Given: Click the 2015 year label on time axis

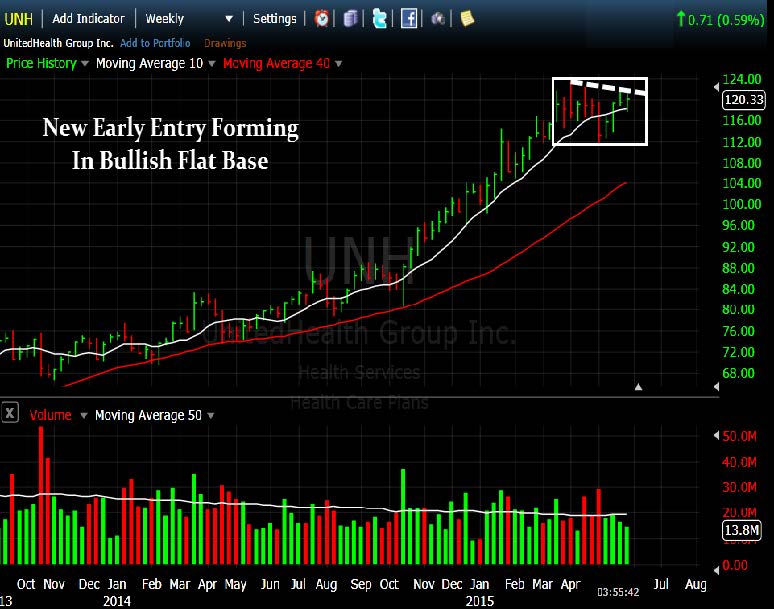Looking at the screenshot, I should 480,601.
